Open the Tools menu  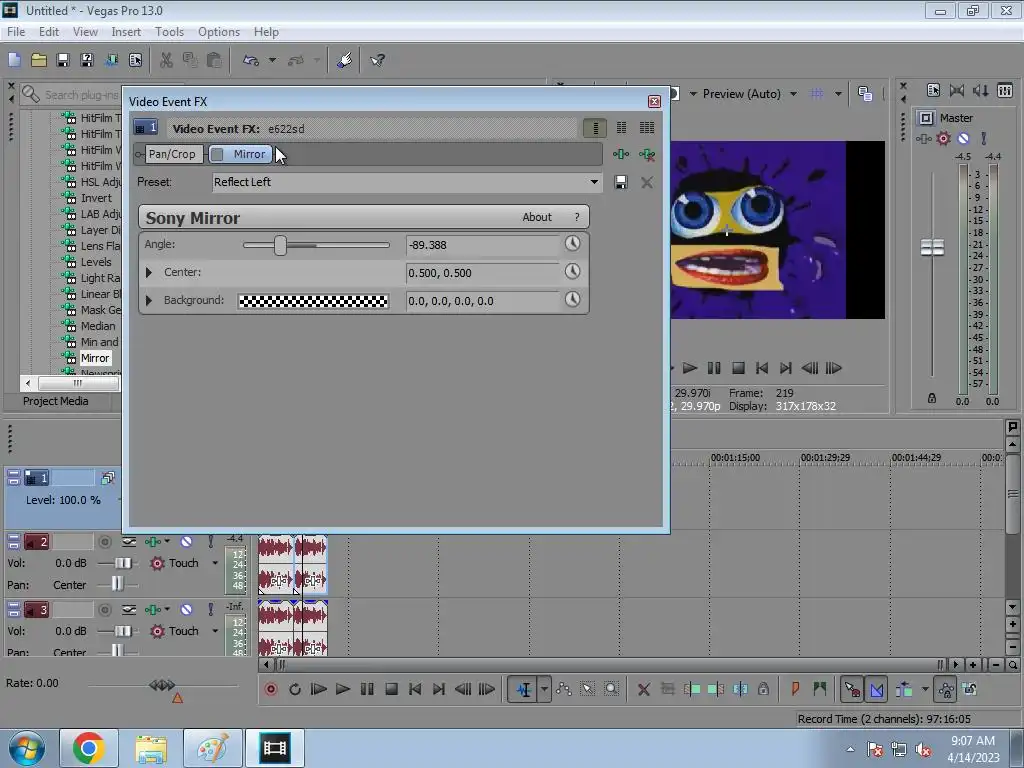(169, 31)
